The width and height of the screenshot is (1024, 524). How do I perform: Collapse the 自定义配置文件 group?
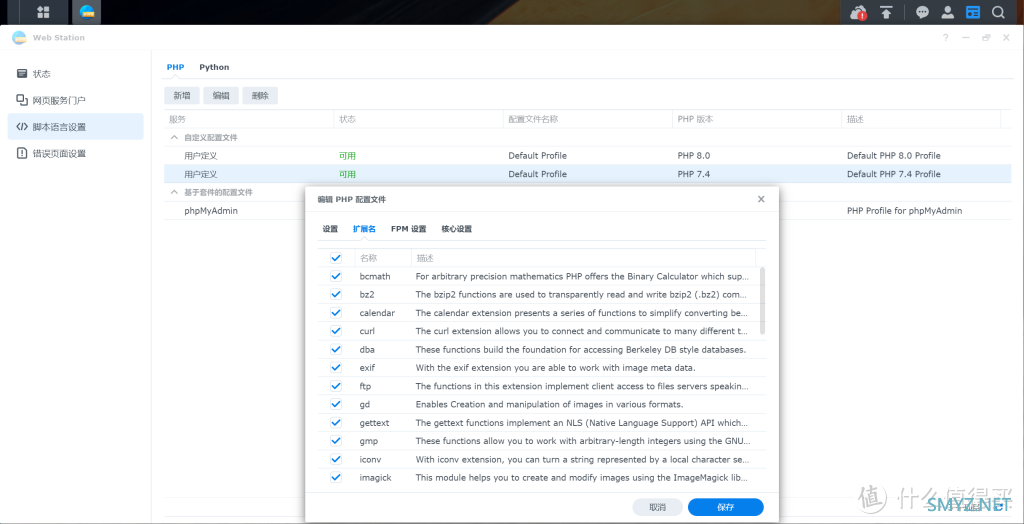174,138
